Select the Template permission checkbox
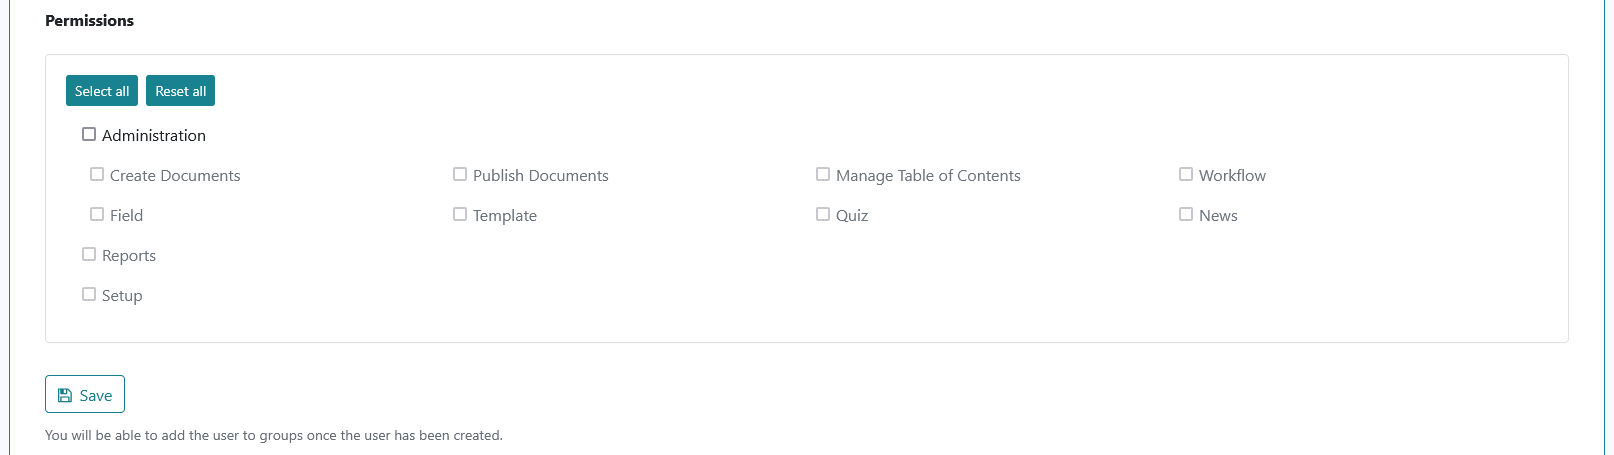 point(460,214)
